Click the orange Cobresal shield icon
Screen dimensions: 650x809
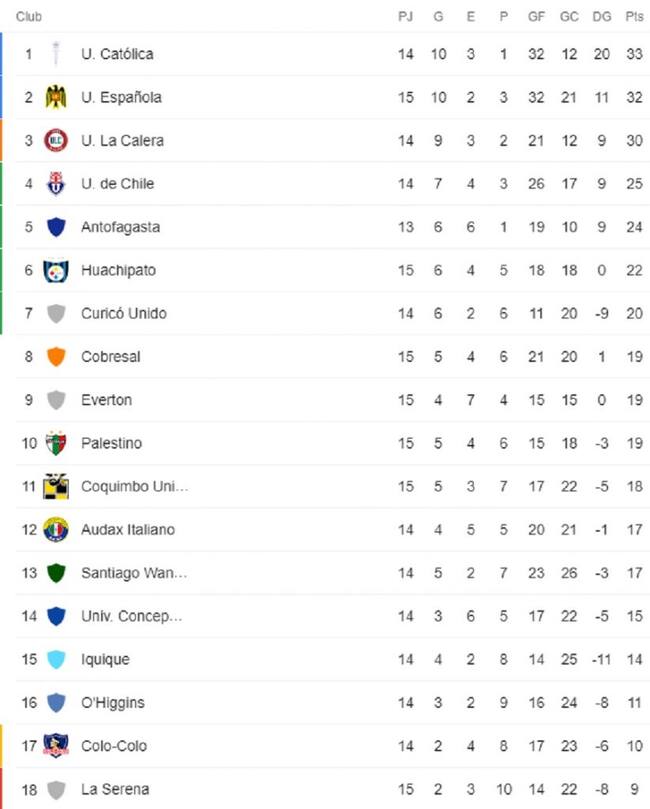(x=56, y=357)
